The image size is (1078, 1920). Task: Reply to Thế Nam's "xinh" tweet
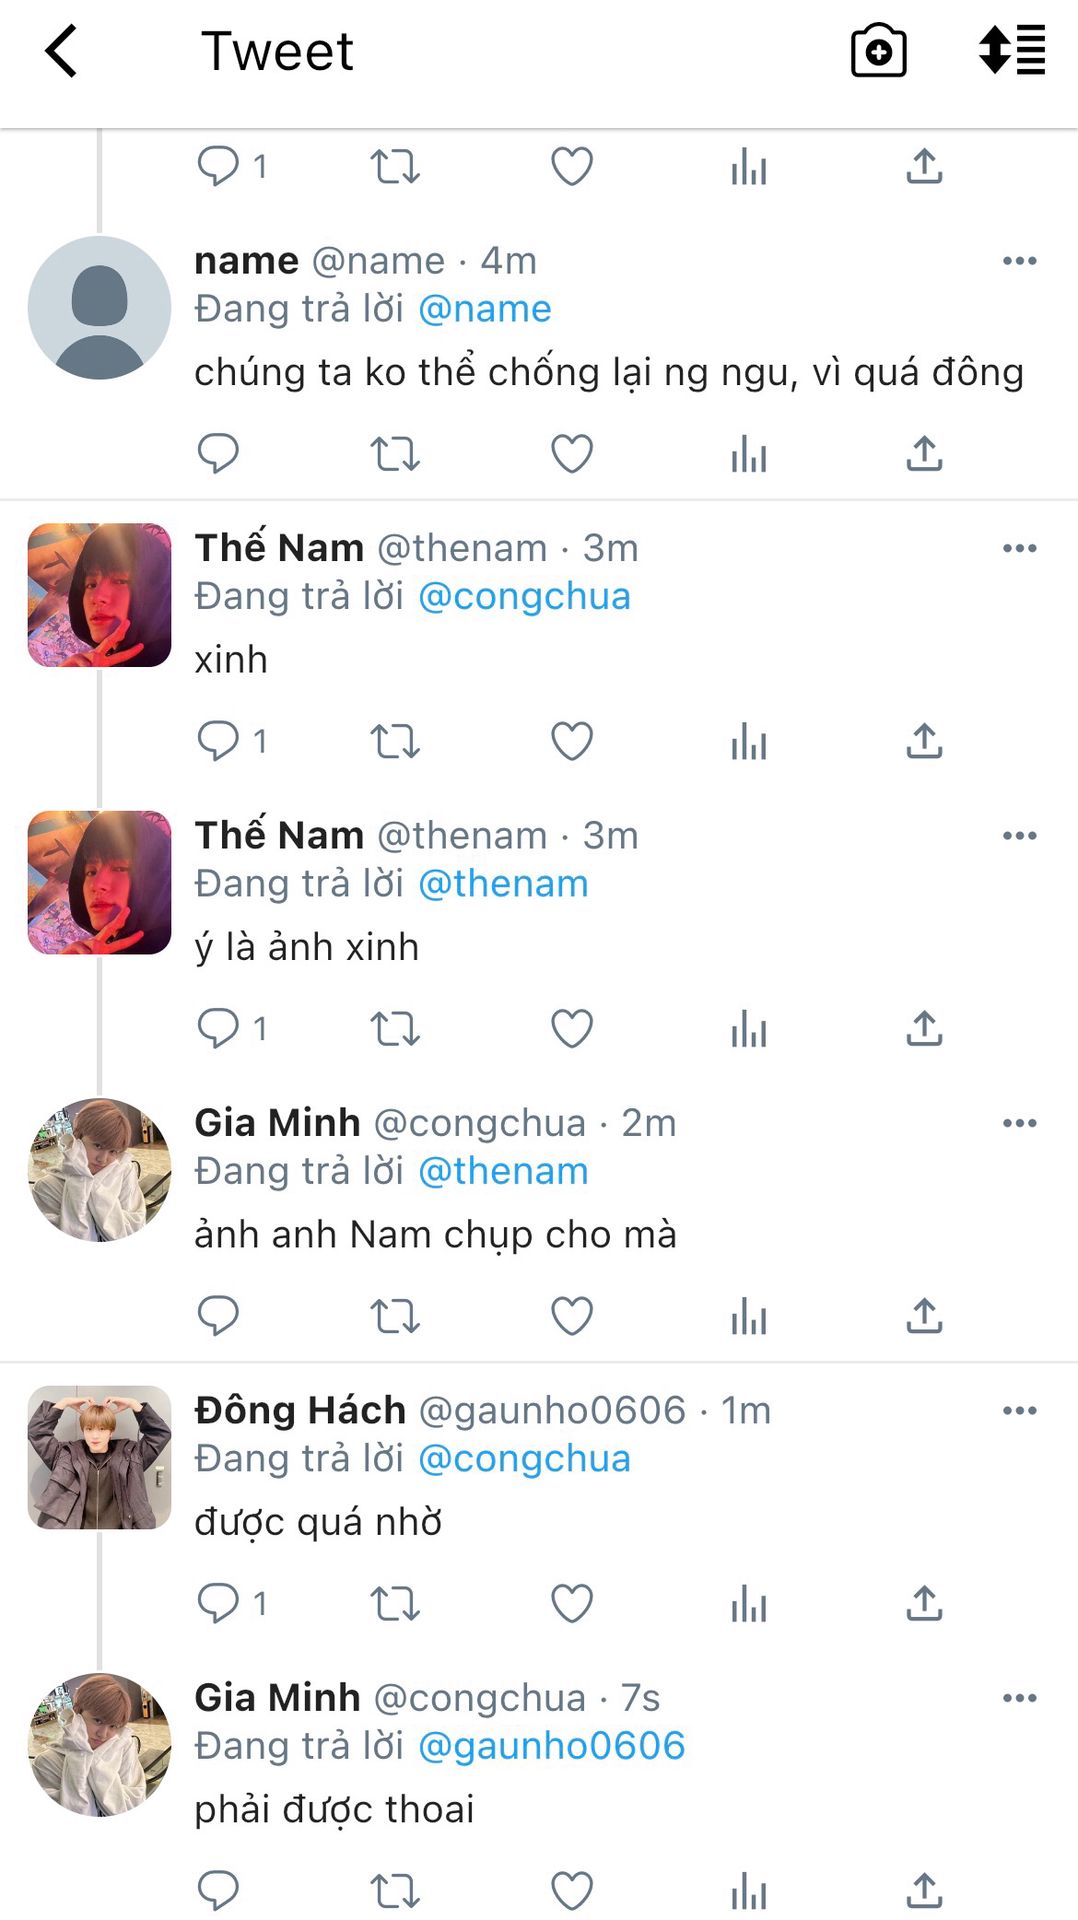click(x=218, y=741)
